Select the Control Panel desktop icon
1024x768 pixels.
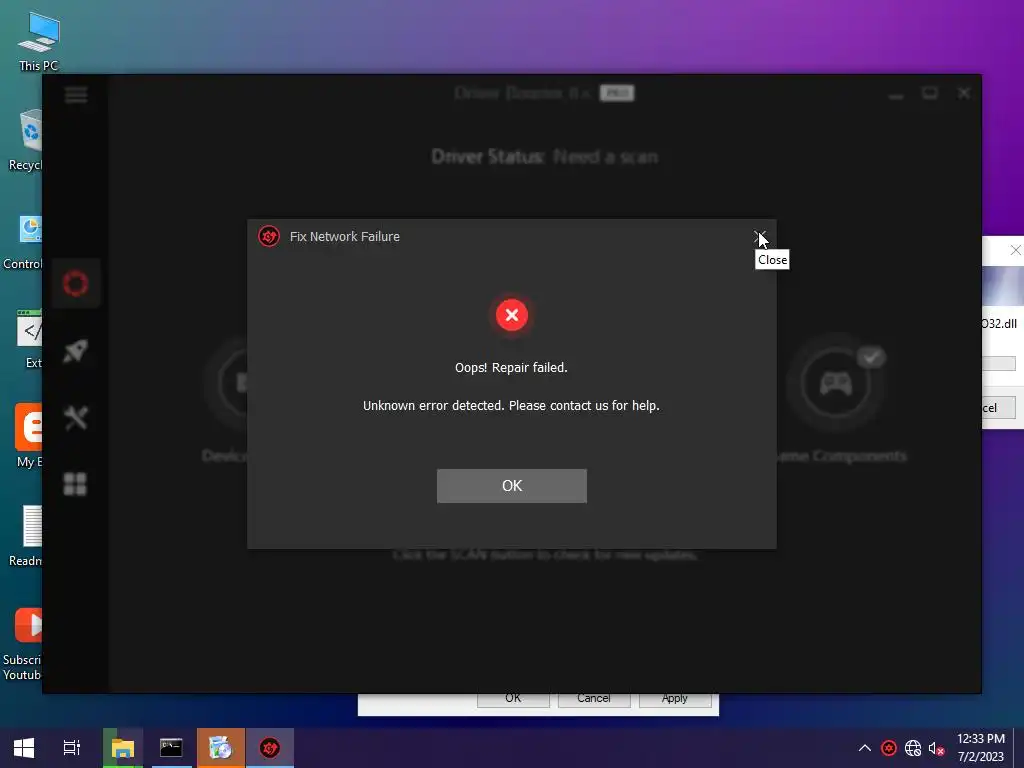tap(24, 240)
